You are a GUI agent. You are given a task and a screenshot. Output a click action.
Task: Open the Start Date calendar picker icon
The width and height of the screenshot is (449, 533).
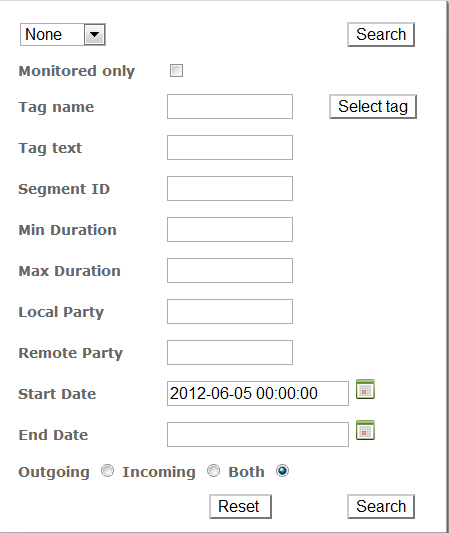[365, 389]
